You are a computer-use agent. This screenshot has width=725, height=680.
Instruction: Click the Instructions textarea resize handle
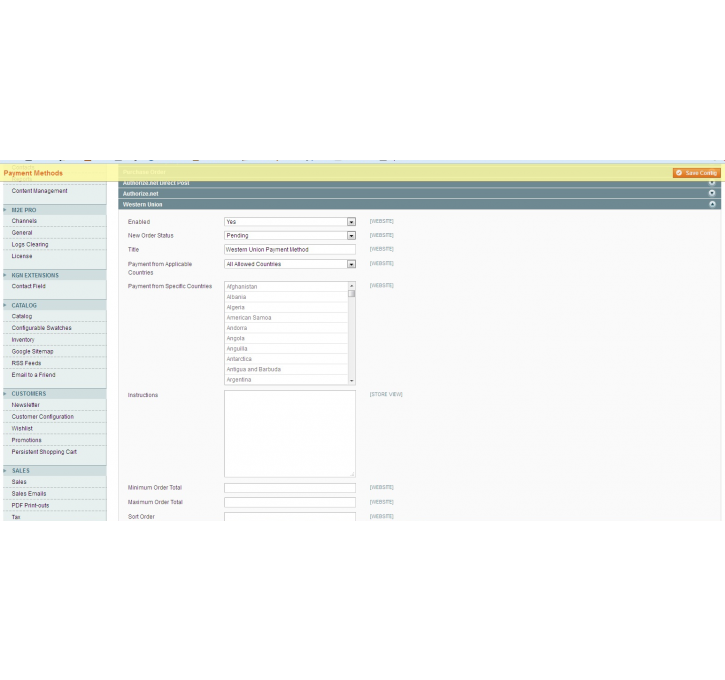coord(352,474)
